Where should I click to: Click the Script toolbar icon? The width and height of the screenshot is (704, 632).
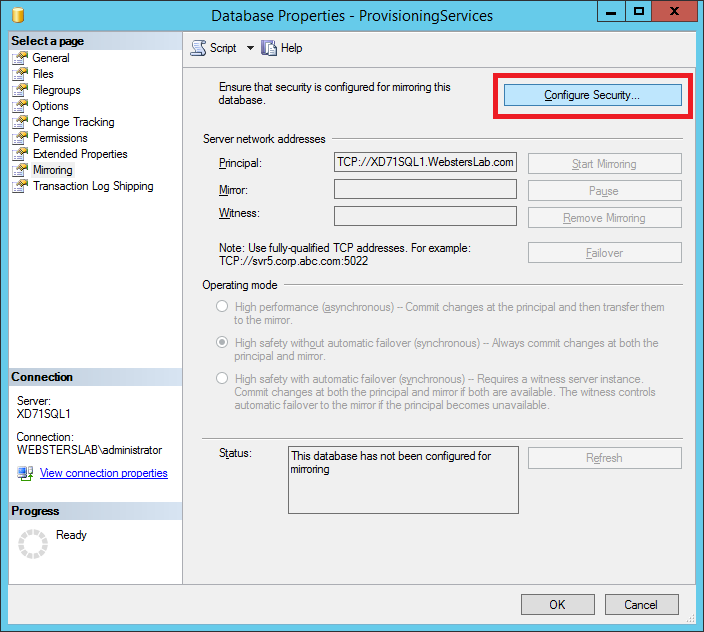click(198, 48)
